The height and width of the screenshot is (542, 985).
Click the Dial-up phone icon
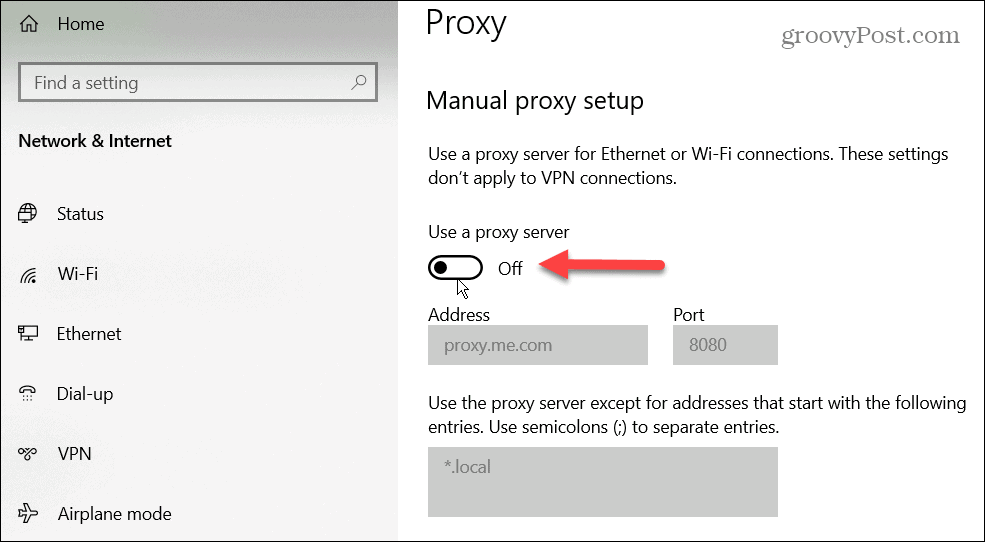[28, 394]
